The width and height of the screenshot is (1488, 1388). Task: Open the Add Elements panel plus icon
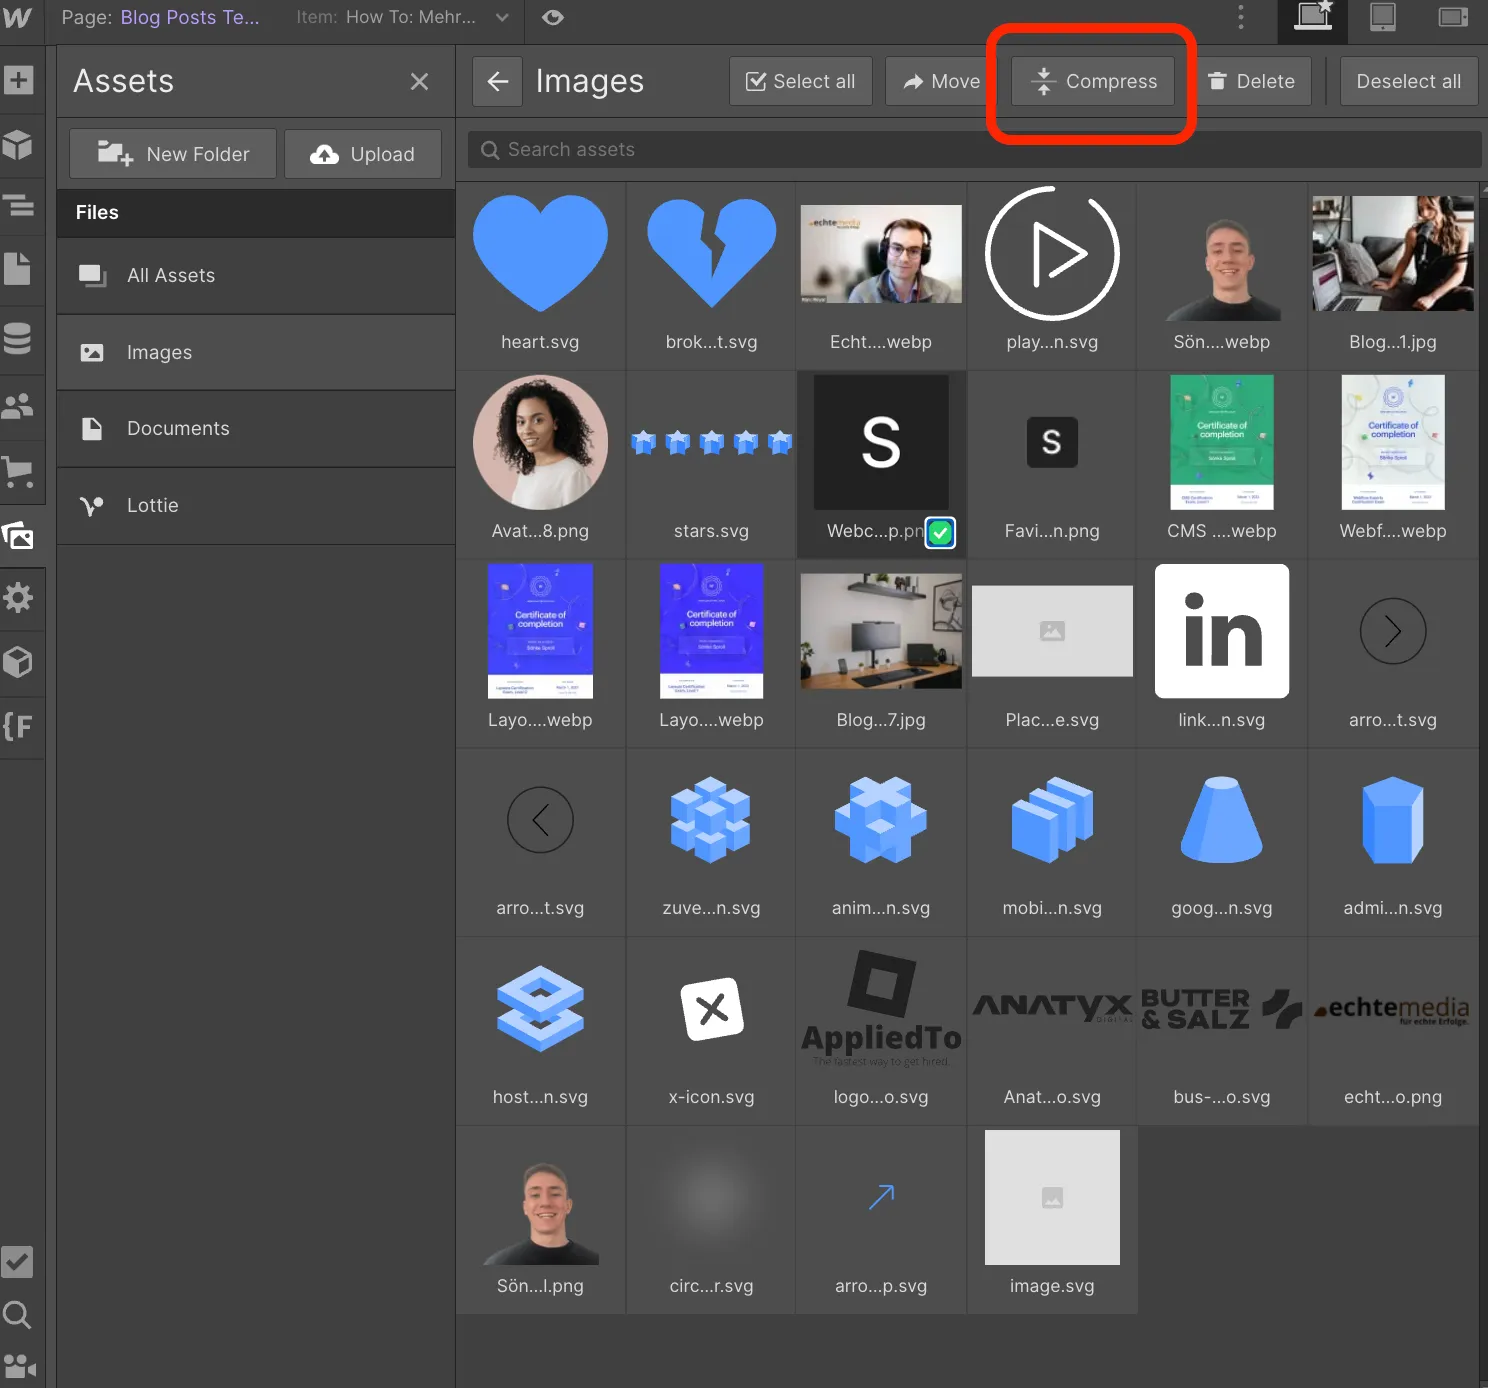pyautogui.click(x=18, y=80)
